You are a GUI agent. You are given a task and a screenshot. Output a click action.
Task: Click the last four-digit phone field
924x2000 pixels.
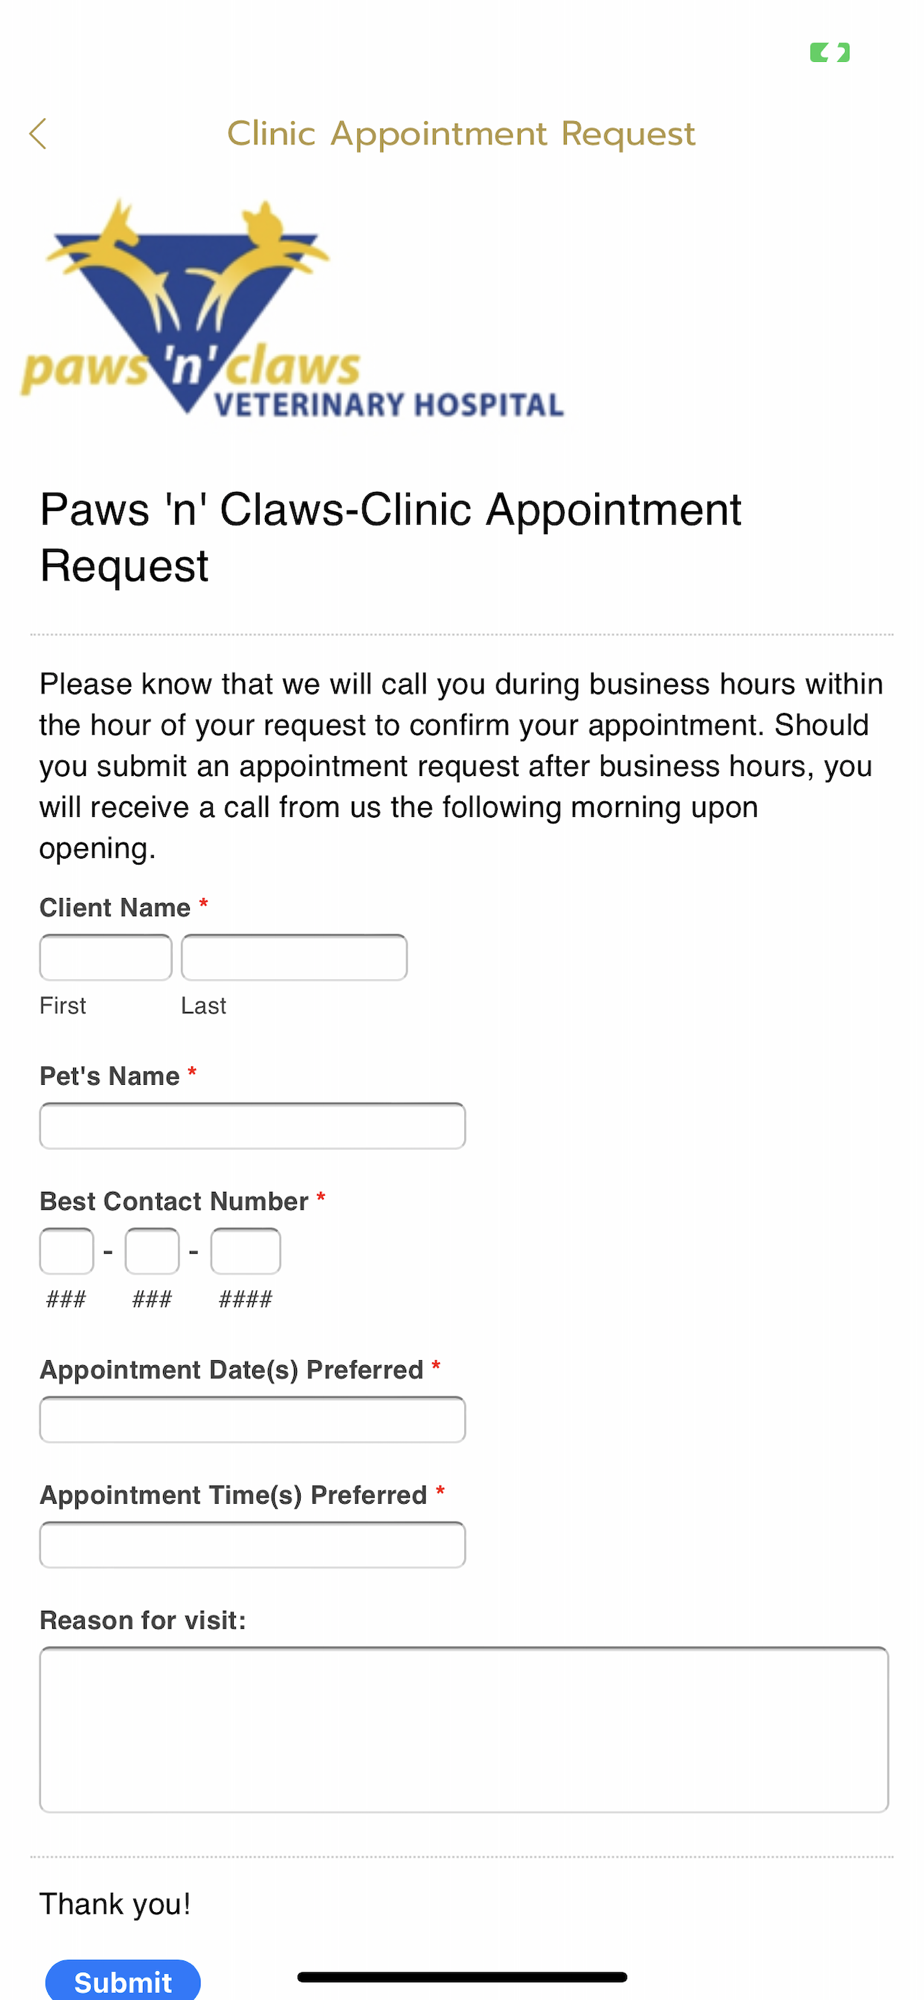coord(245,1251)
